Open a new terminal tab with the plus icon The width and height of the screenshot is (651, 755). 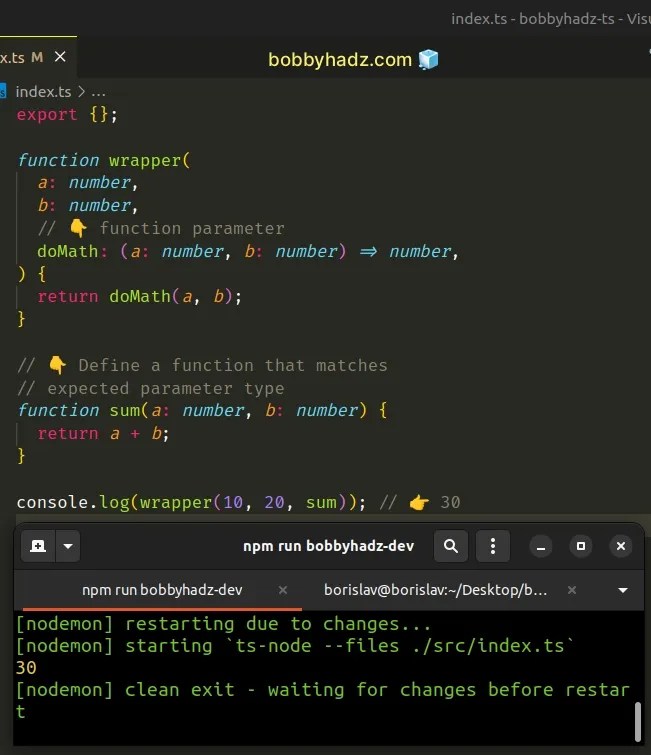click(x=38, y=546)
